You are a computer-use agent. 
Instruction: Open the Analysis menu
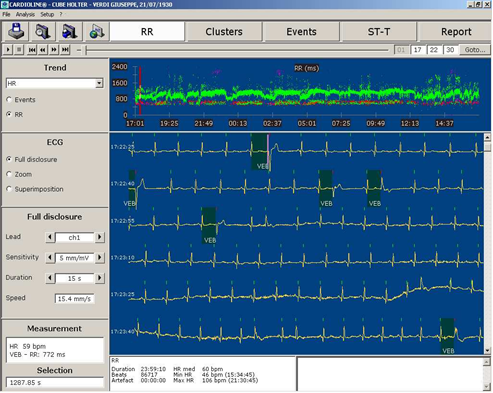(x=25, y=14)
